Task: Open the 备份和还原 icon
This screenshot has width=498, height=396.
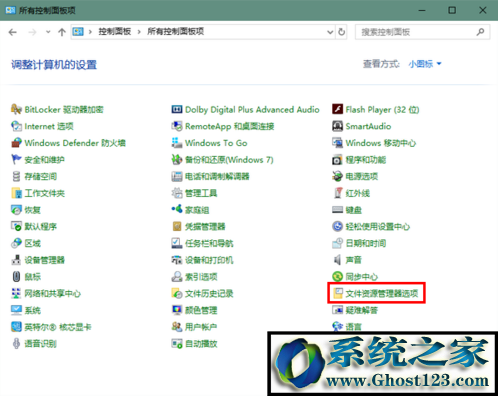Action: click(177, 159)
